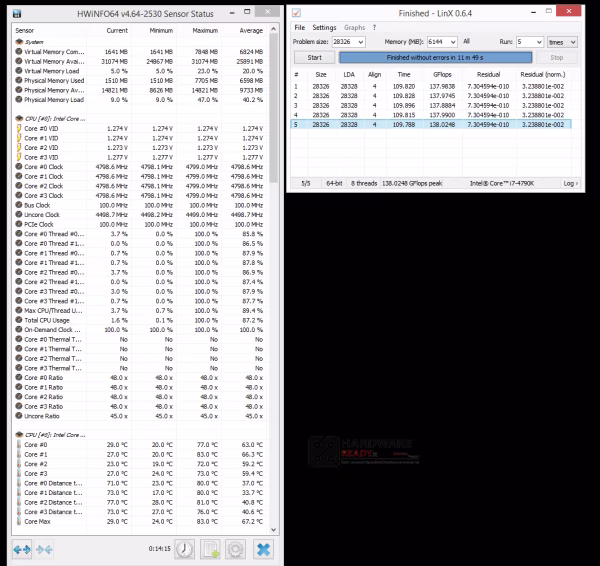Image resolution: width=600 pixels, height=566 pixels.
Task: Click the All memory link
Action: coord(466,41)
